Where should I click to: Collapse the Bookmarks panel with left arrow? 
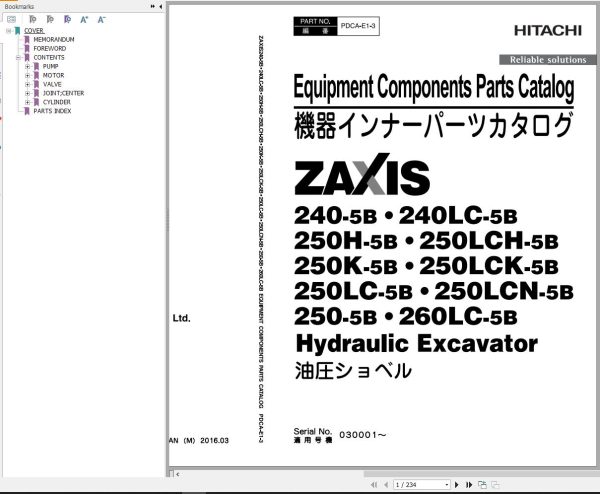pyautogui.click(x=160, y=6)
